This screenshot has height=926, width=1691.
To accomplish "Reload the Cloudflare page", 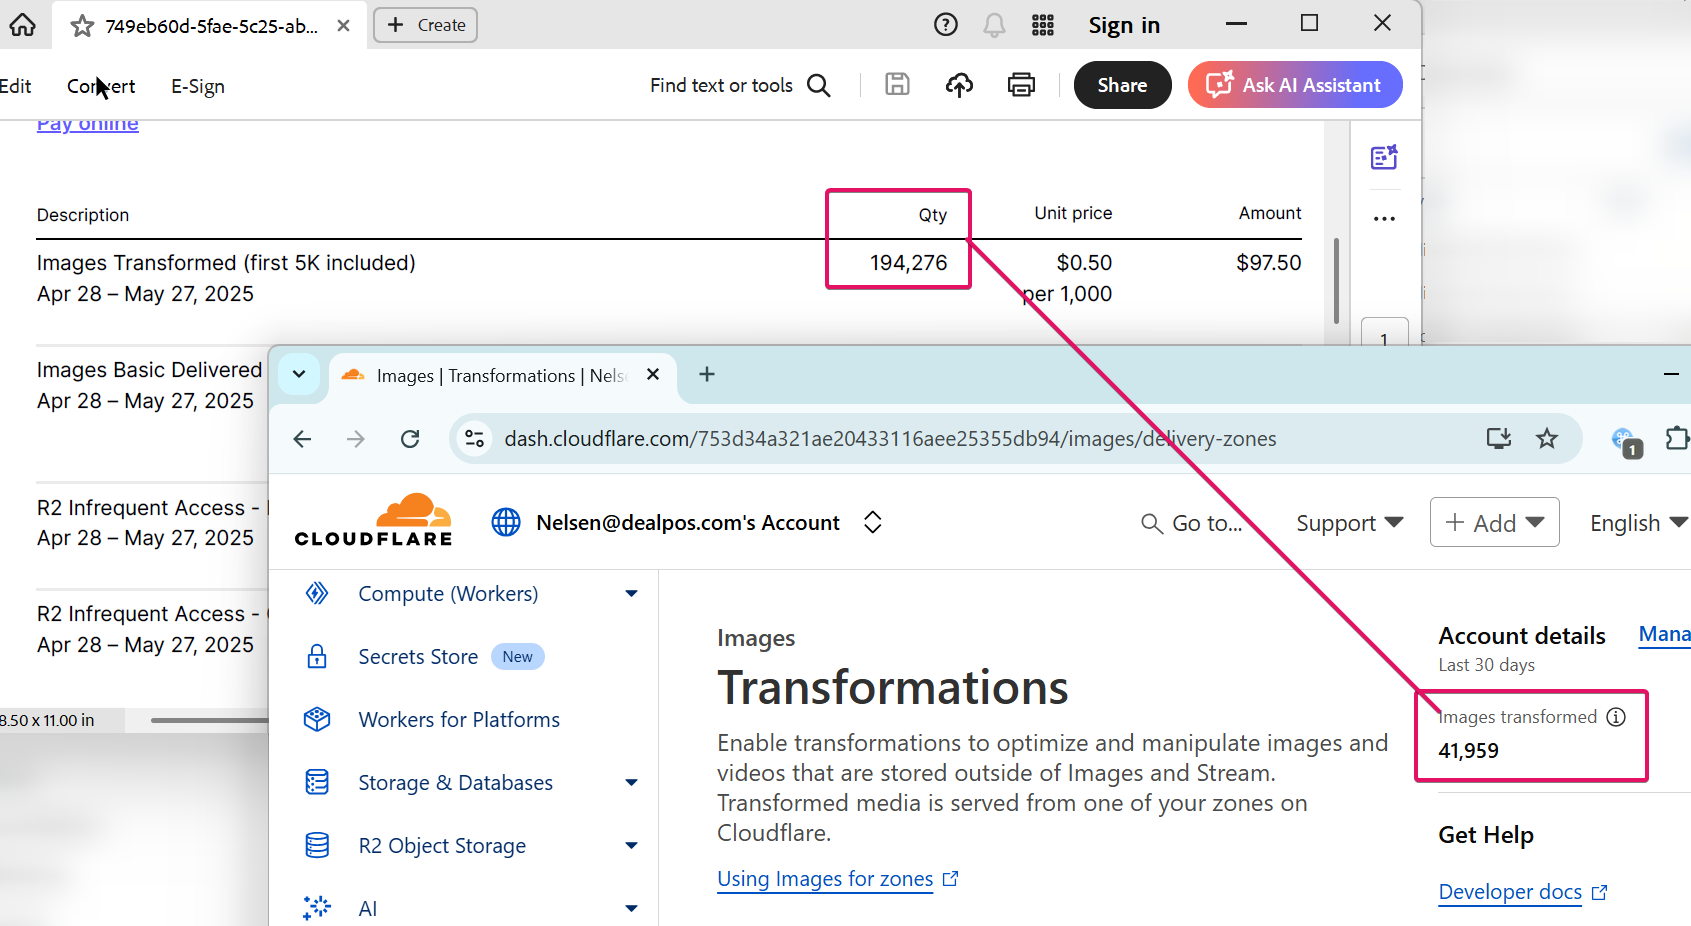I will [x=410, y=438].
